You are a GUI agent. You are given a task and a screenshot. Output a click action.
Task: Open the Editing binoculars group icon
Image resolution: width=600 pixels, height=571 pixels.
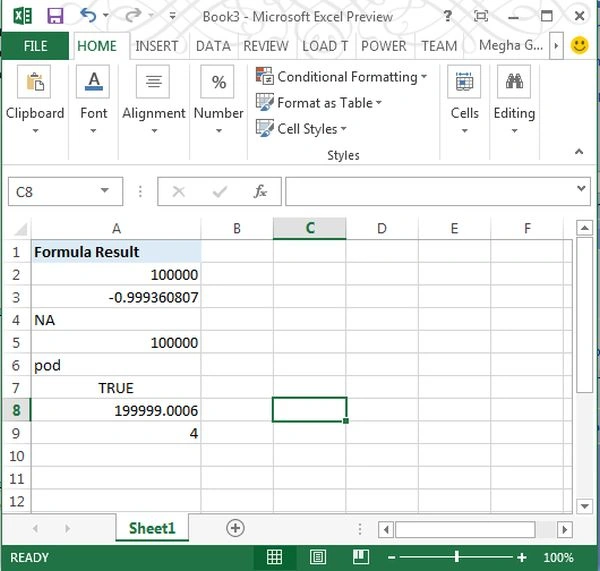[514, 82]
